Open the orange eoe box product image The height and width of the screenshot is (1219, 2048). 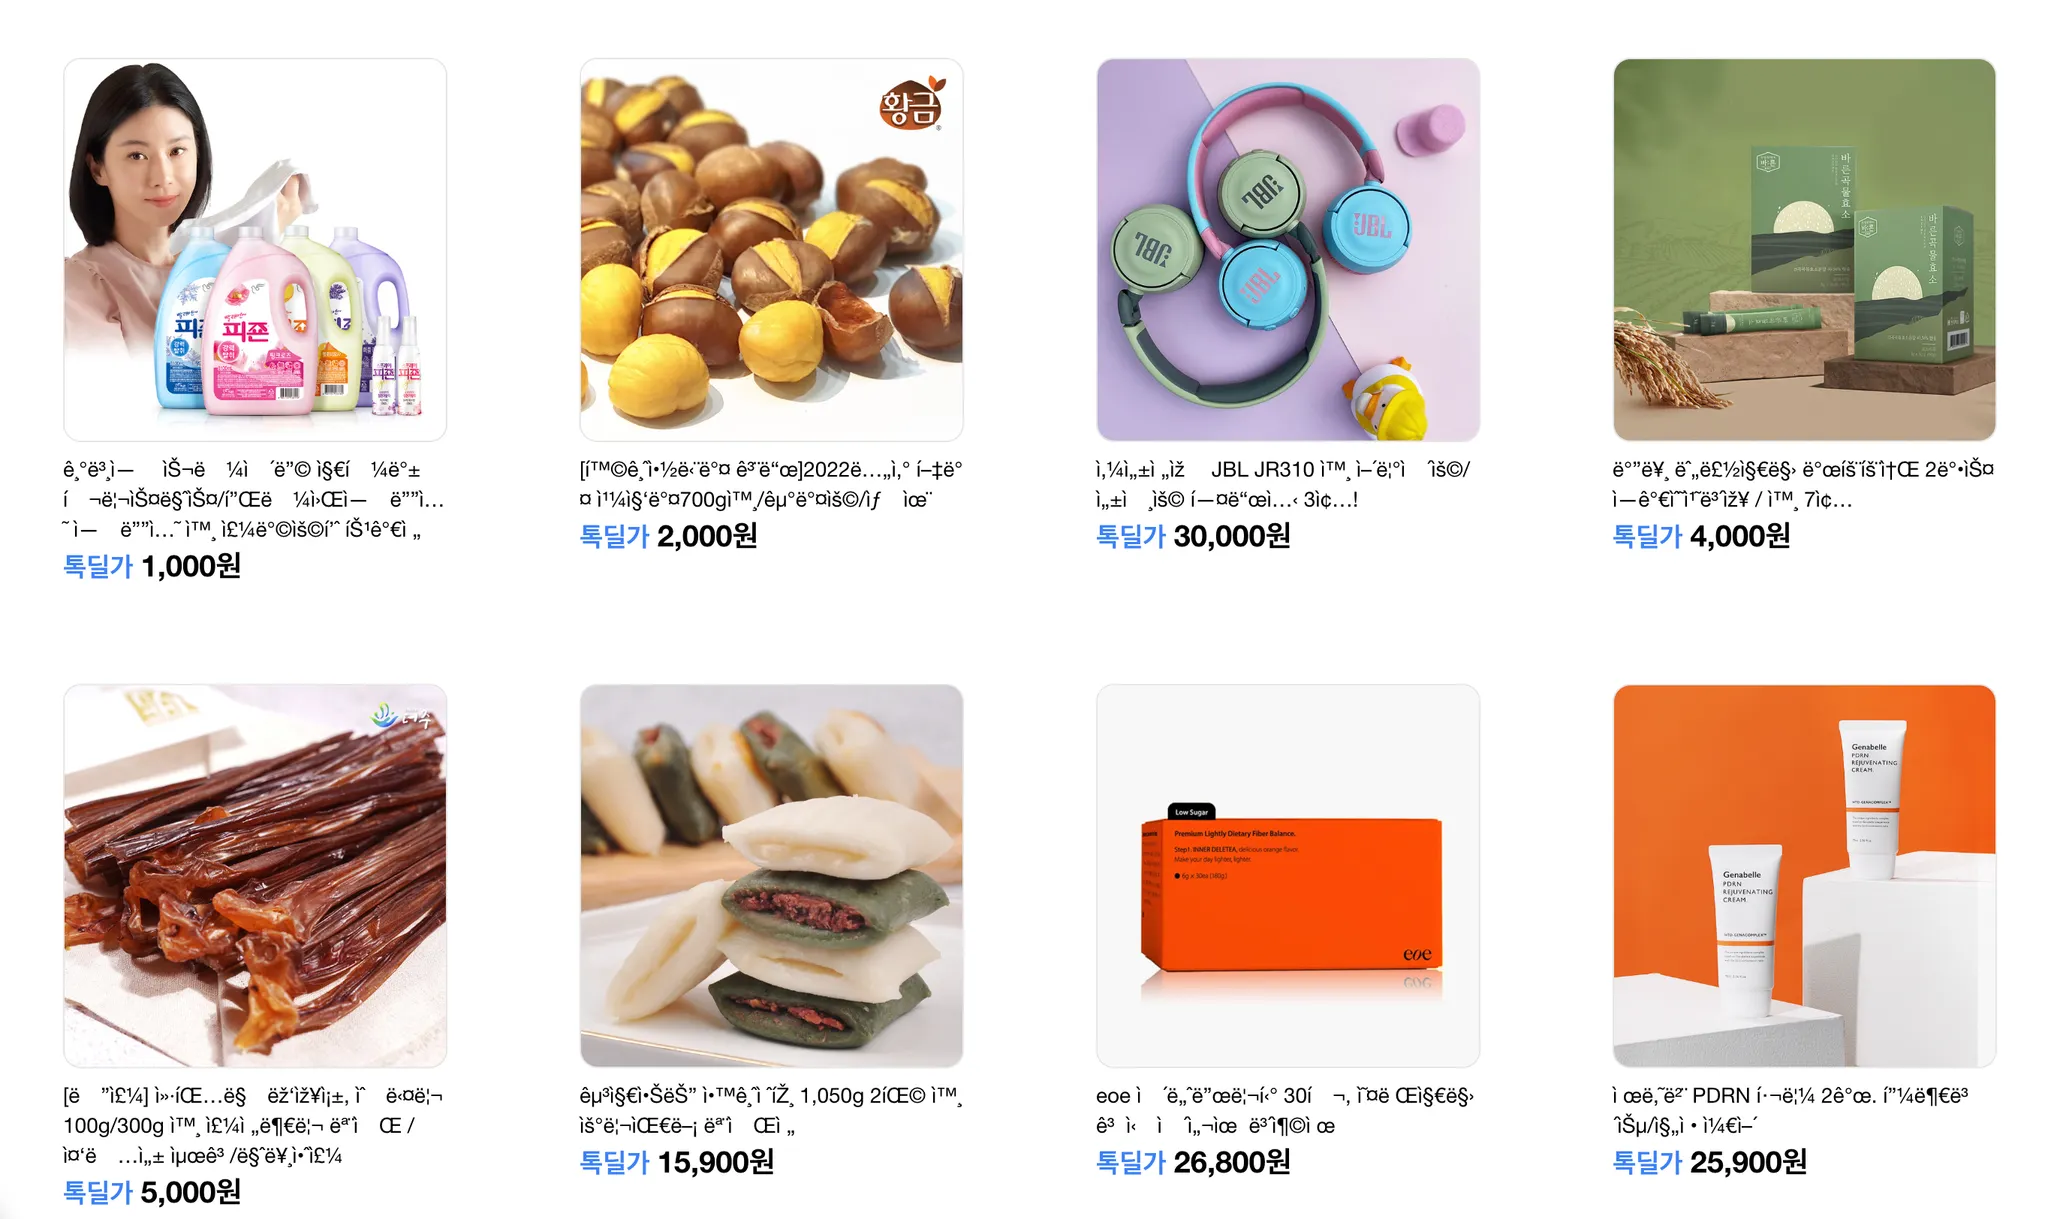(x=1288, y=876)
